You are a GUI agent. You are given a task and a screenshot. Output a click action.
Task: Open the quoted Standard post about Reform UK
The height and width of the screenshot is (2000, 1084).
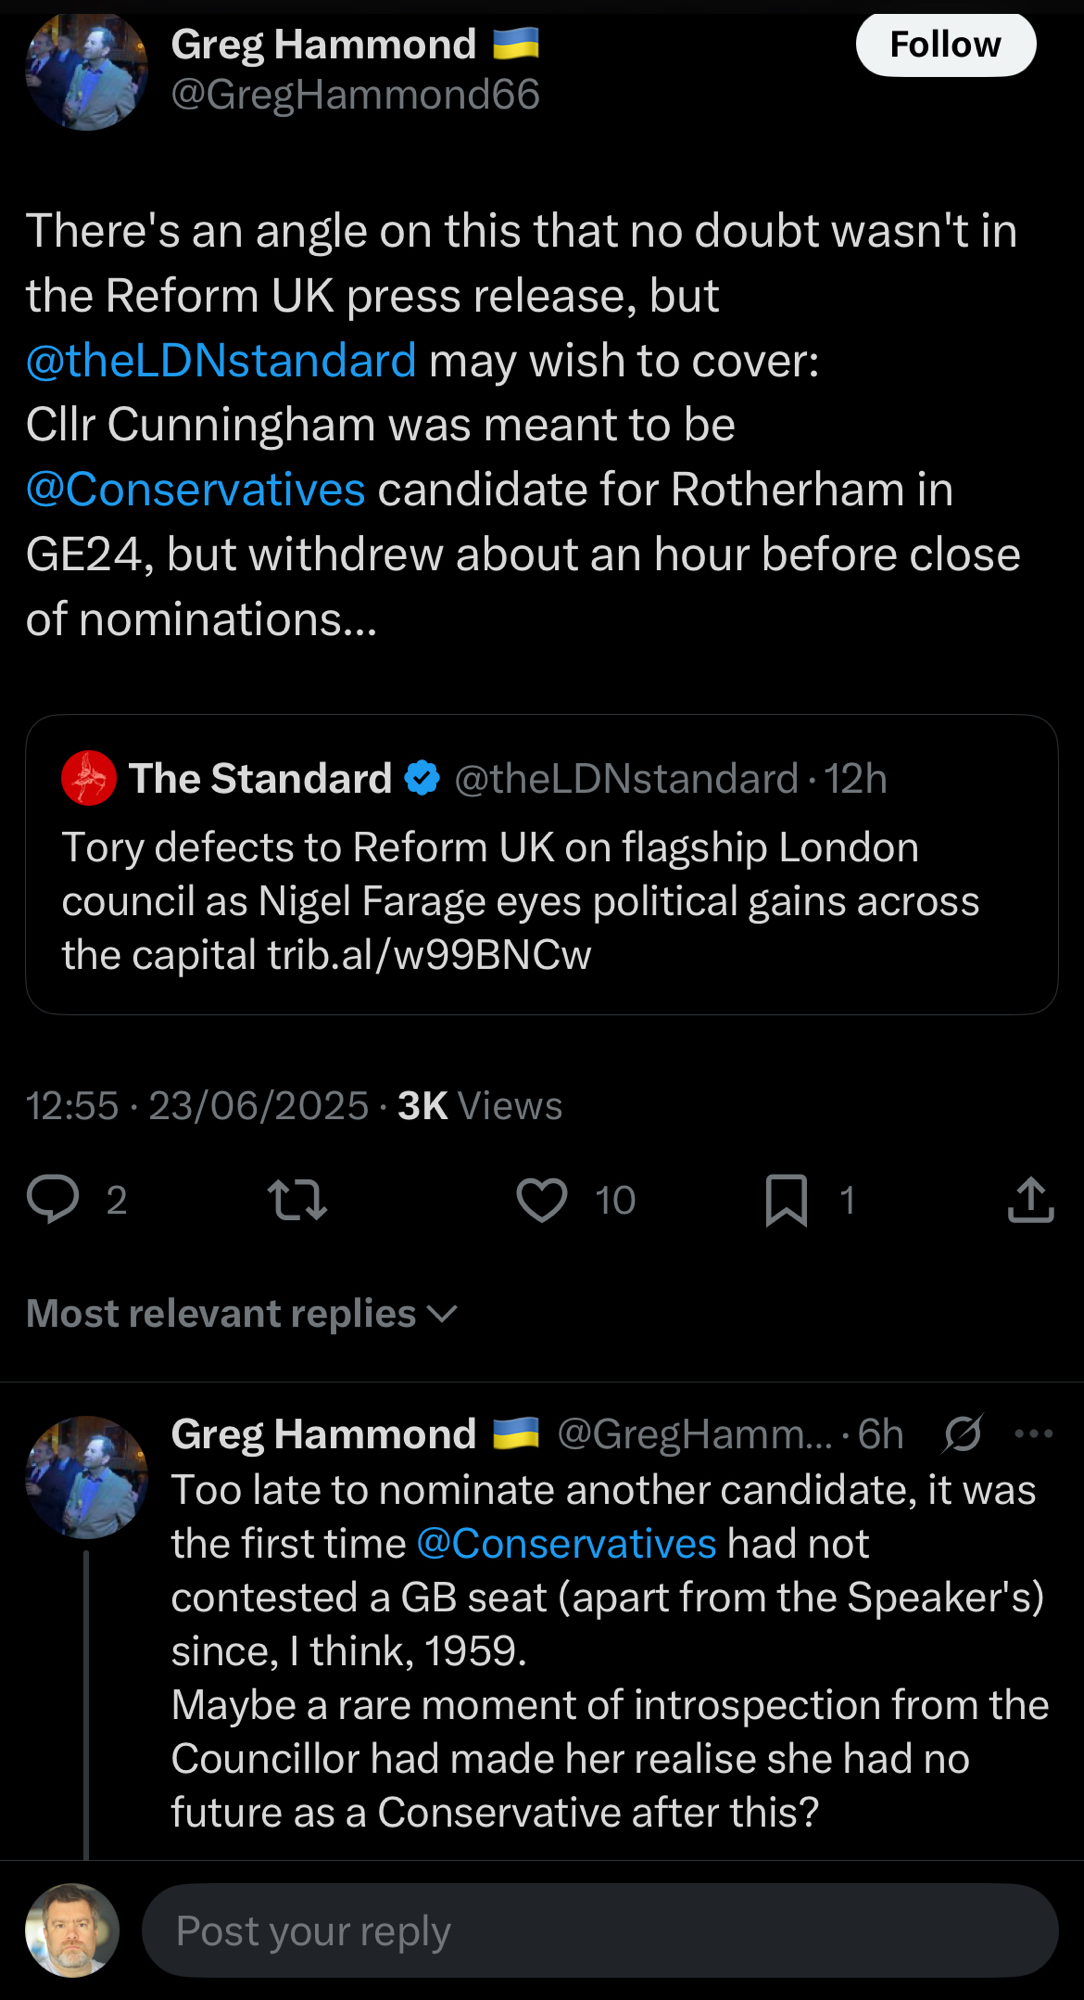(541, 900)
